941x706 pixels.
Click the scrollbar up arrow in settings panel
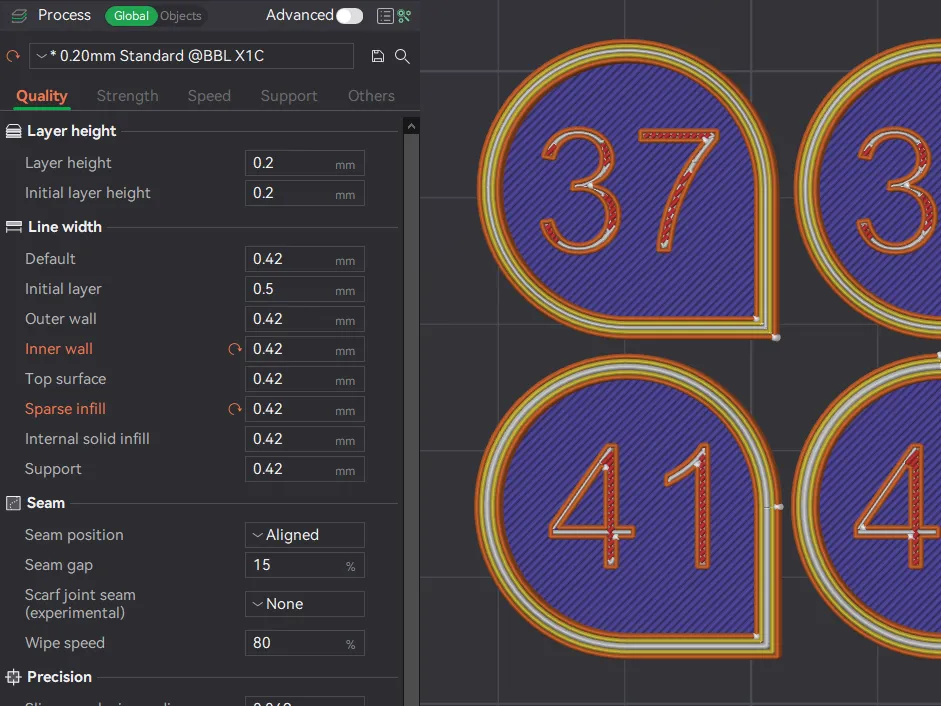tap(411, 126)
